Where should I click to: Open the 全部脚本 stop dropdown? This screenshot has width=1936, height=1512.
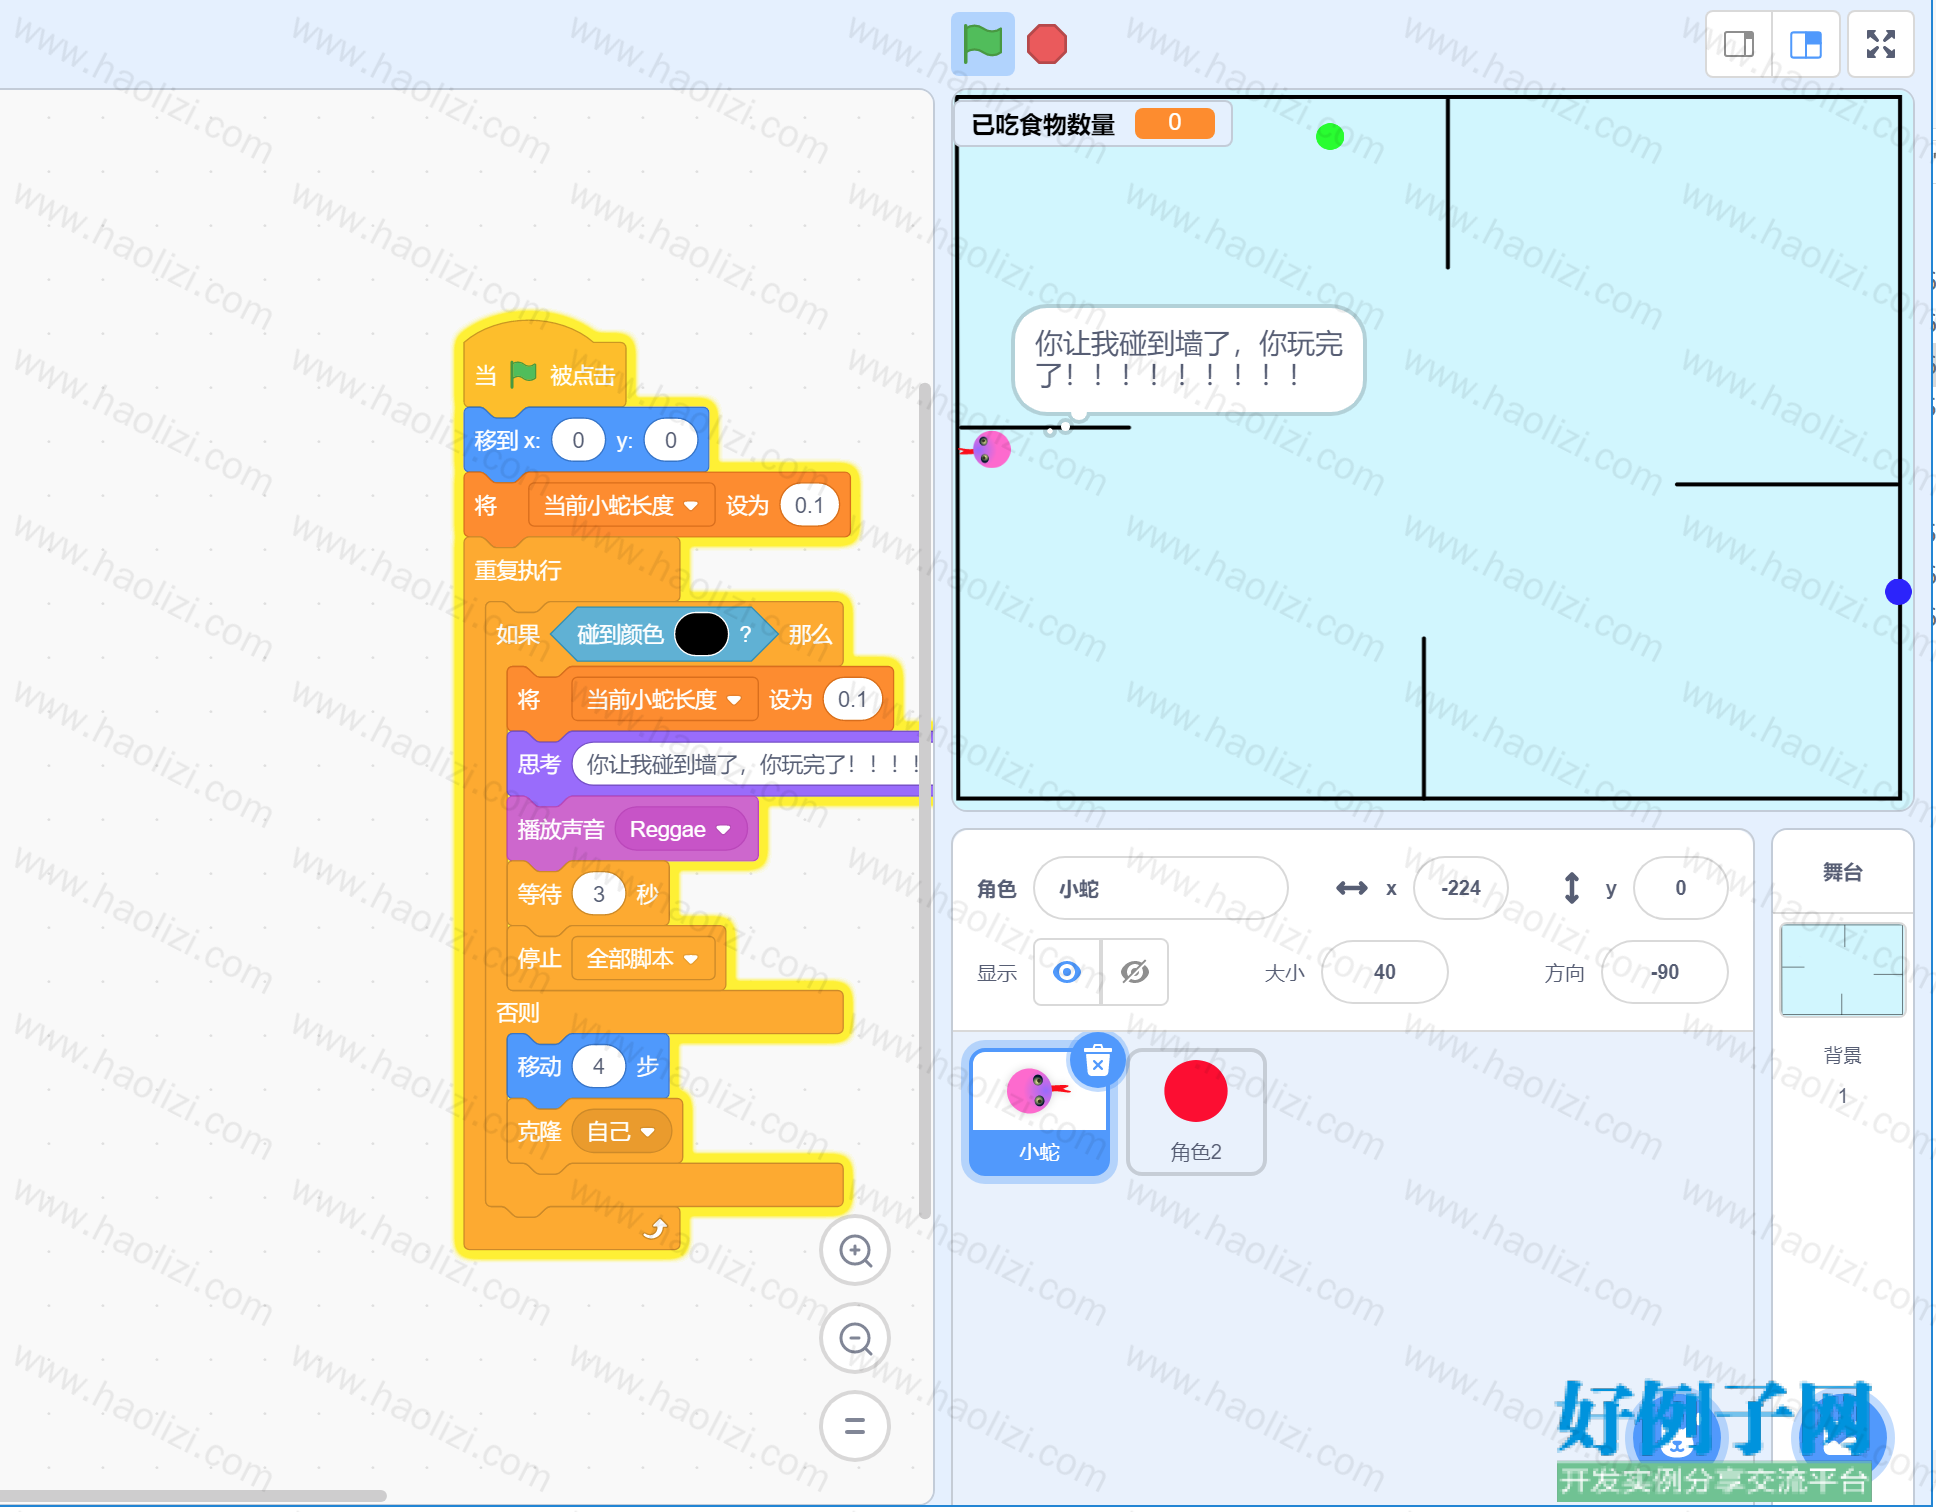tap(643, 959)
